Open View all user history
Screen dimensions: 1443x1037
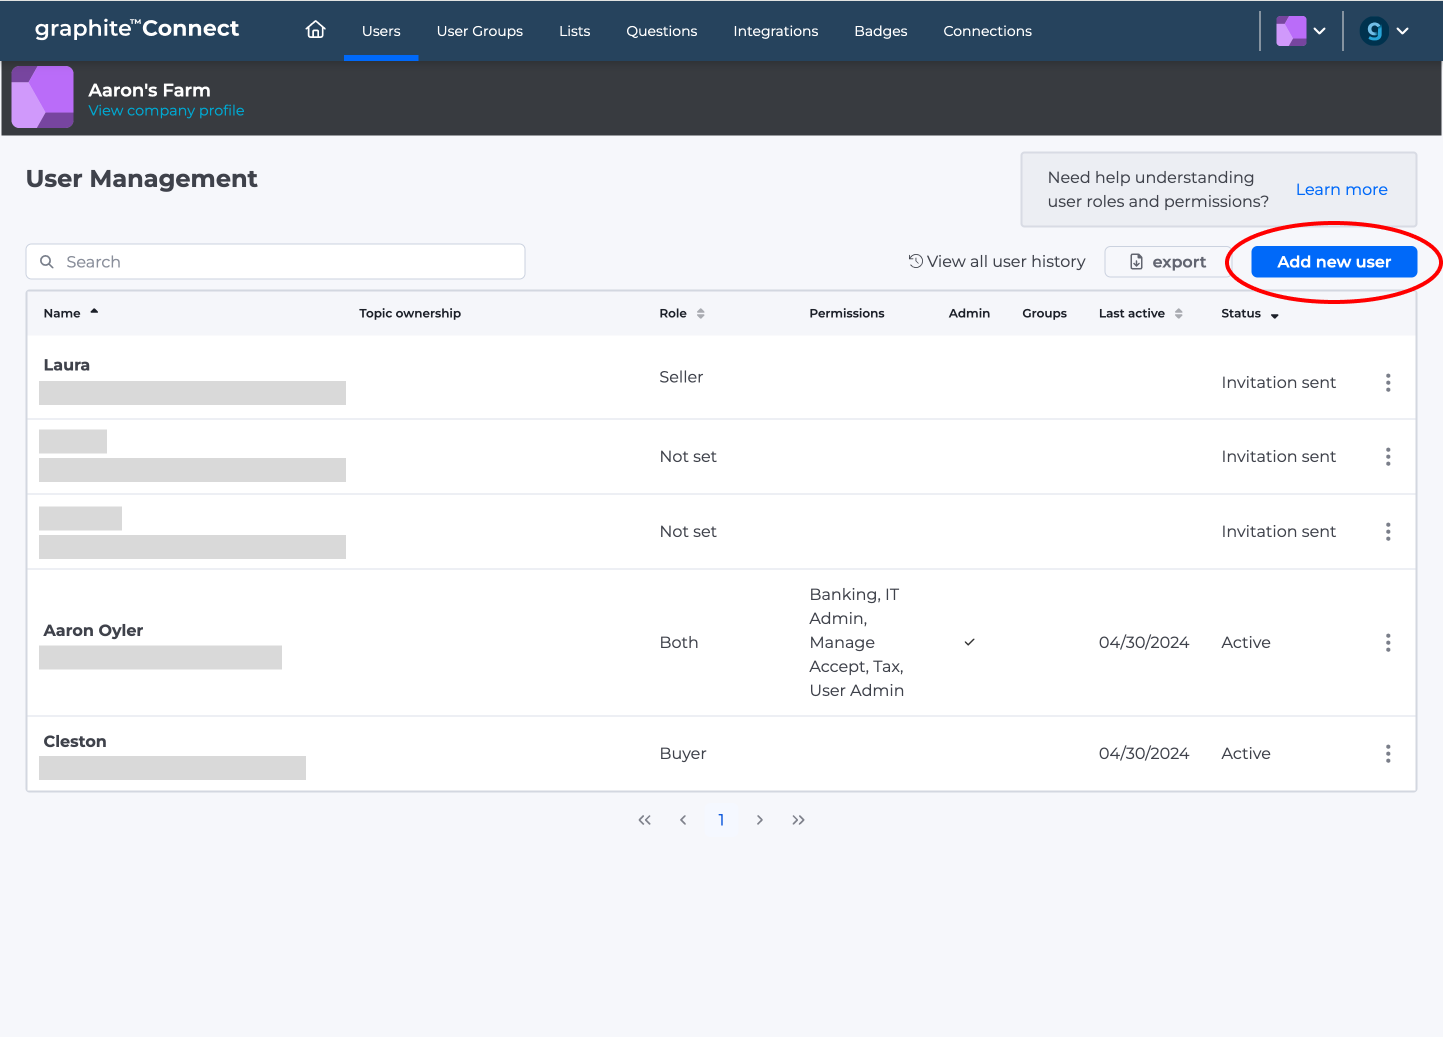pos(1006,262)
